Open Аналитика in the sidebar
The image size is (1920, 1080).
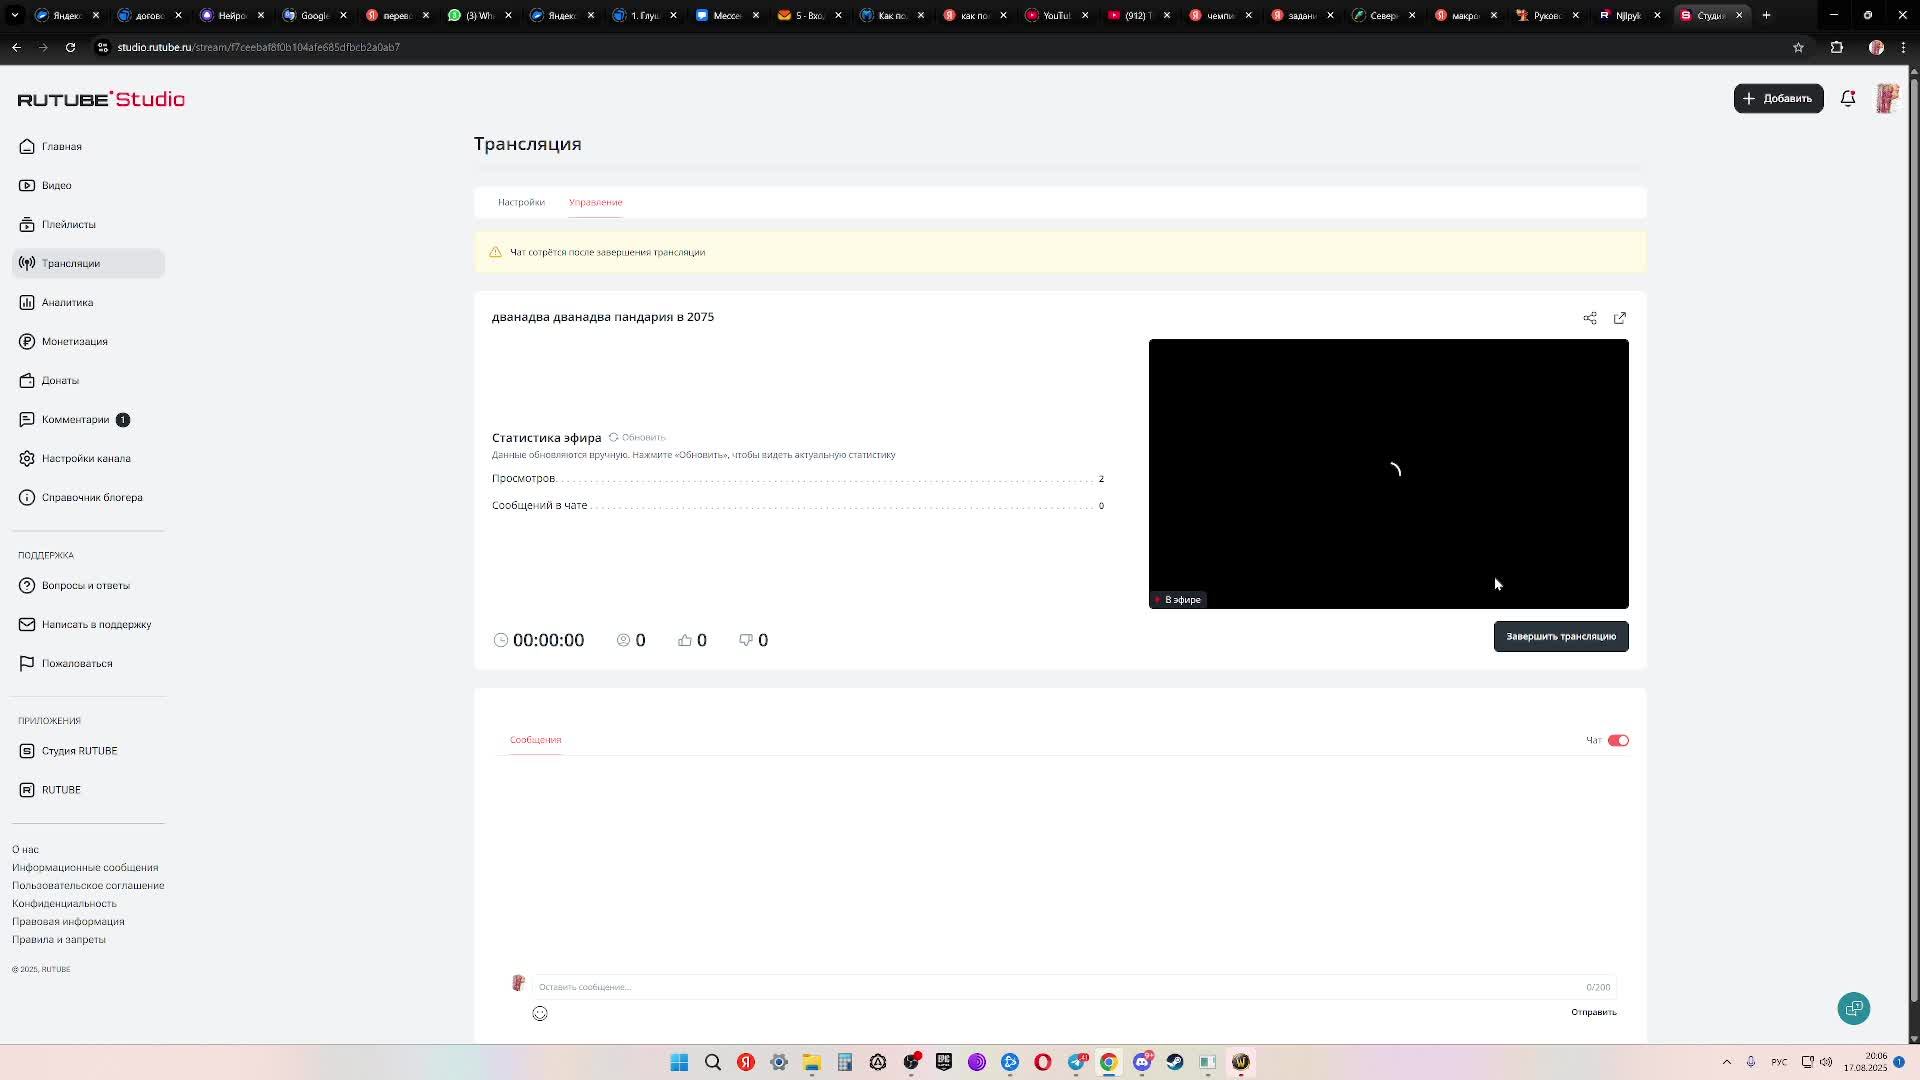click(67, 302)
